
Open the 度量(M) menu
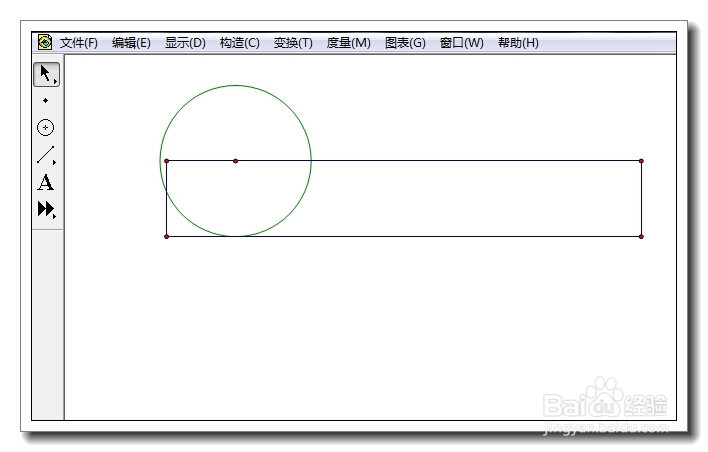coord(349,43)
